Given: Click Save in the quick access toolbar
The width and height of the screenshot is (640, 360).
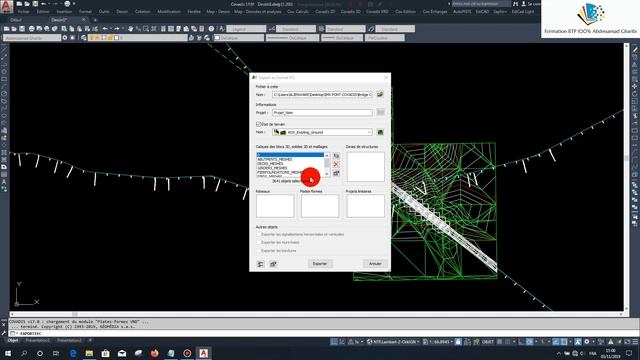Looking at the screenshot, I should [x=35, y=4].
